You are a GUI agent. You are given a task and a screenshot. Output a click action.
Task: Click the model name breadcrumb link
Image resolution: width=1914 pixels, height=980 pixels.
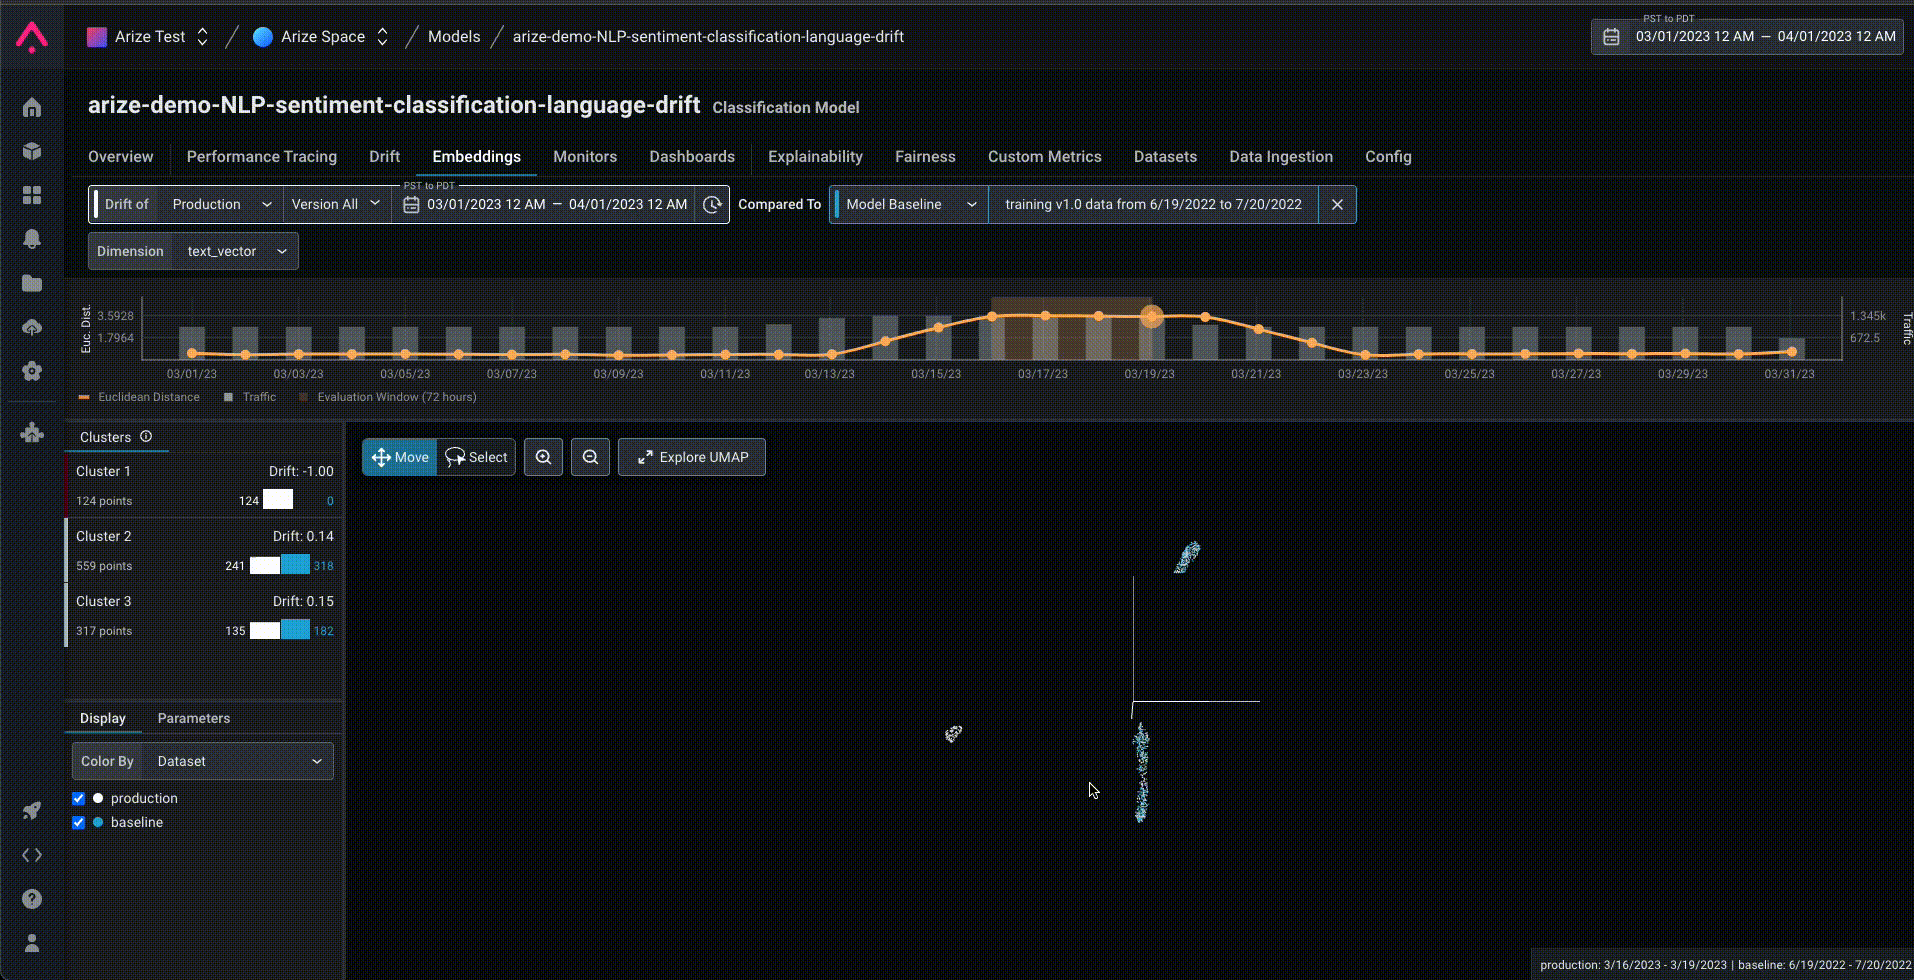[708, 37]
